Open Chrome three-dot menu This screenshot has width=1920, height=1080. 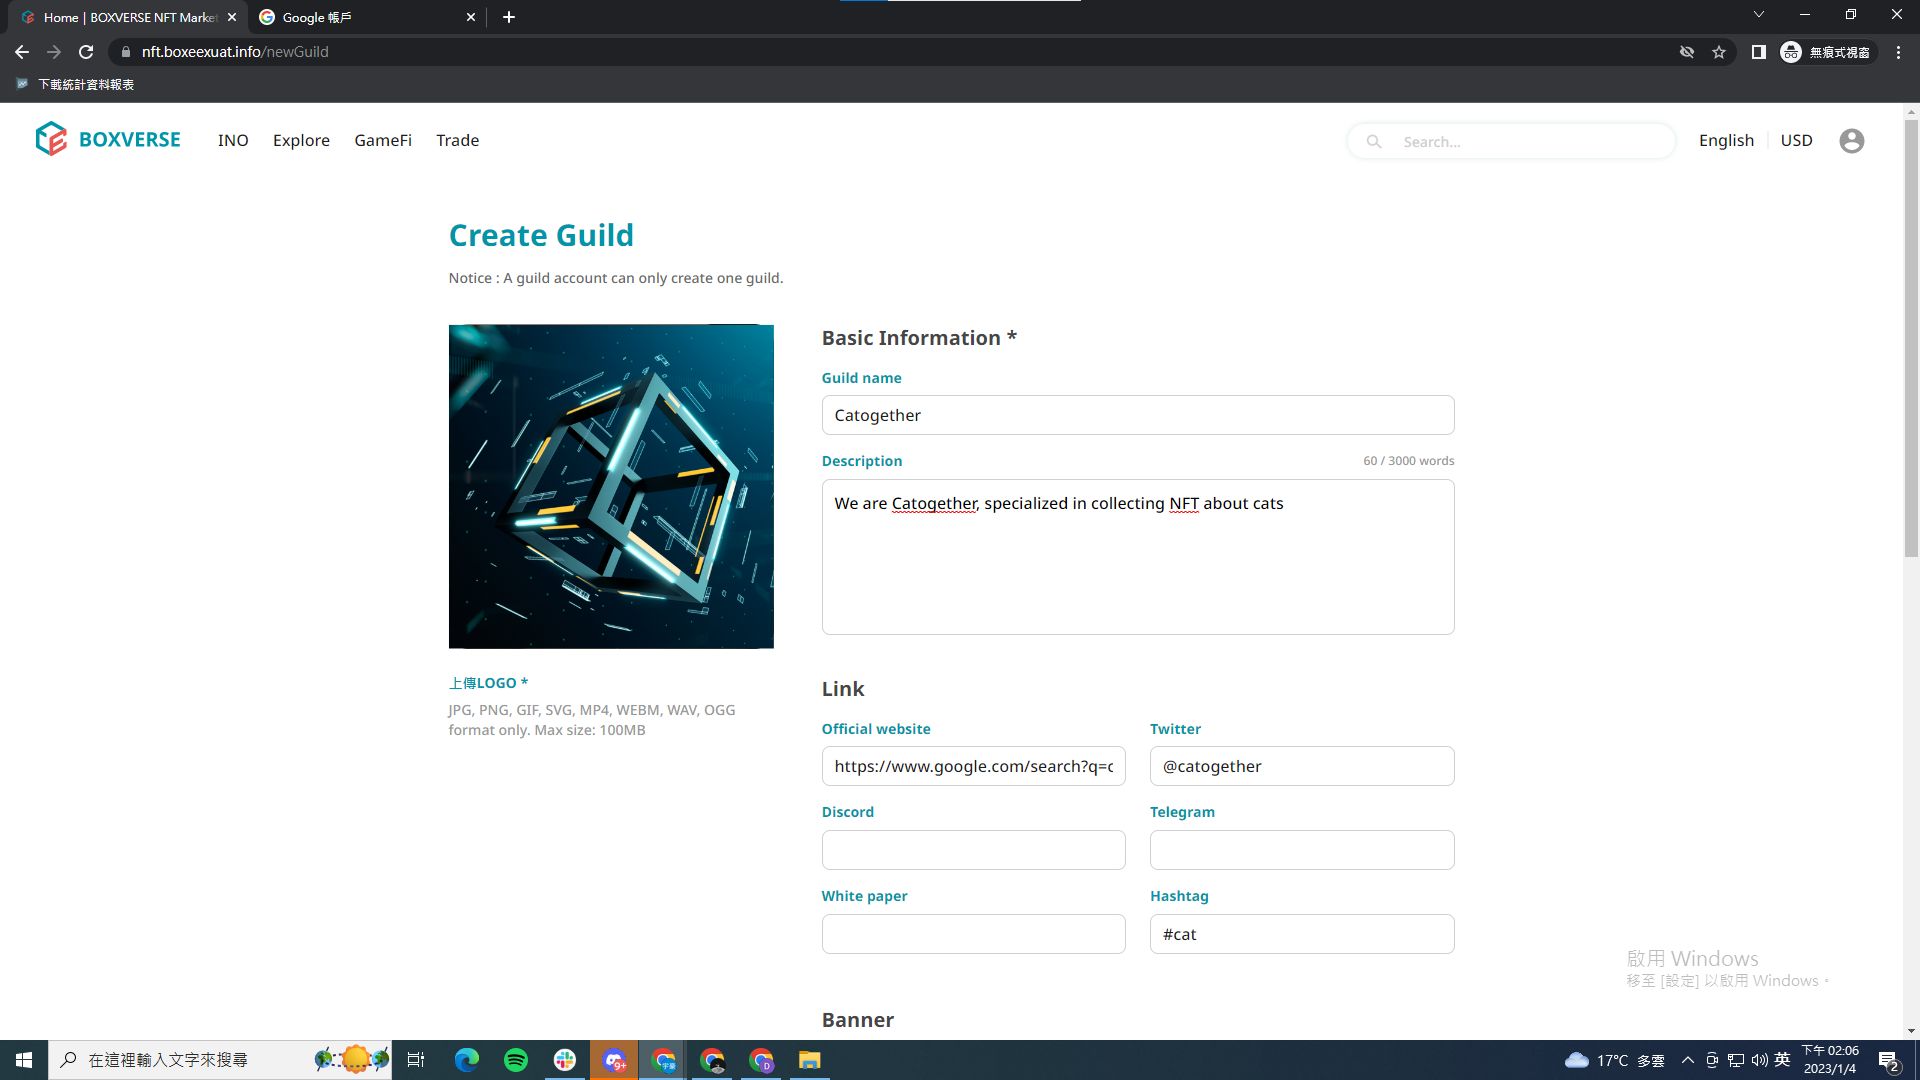tap(1898, 52)
